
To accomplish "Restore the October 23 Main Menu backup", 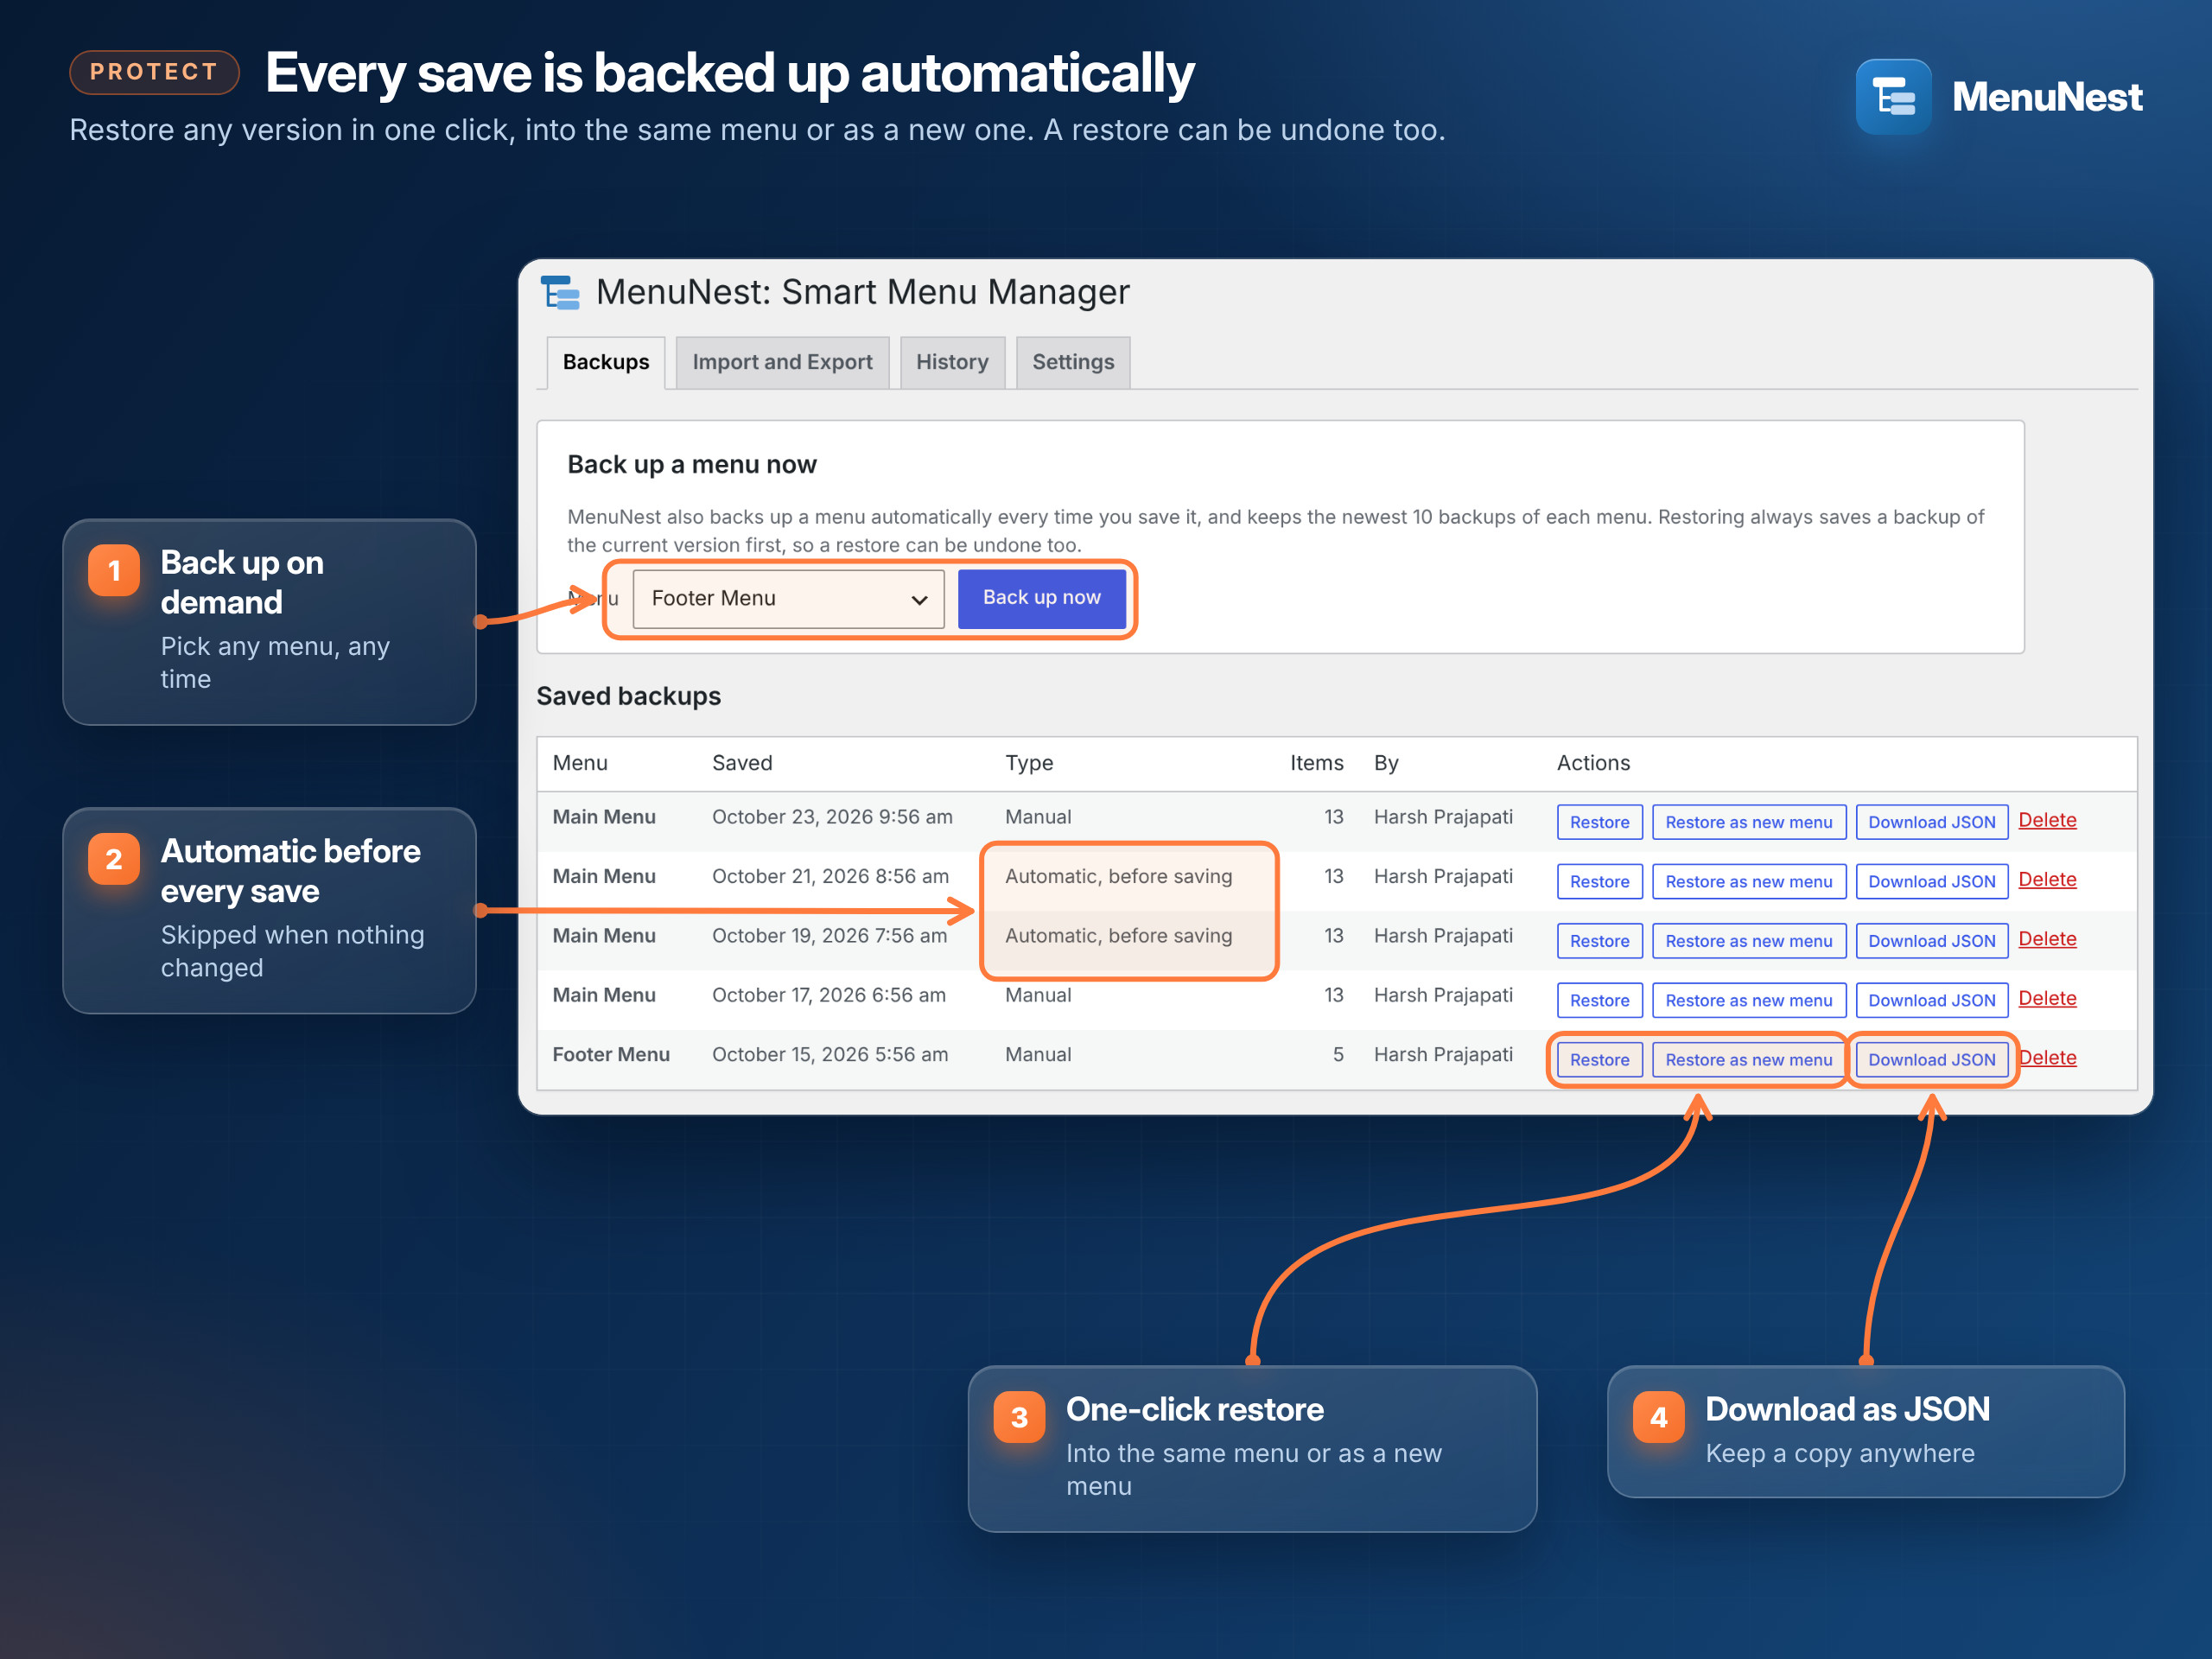I will (1599, 822).
